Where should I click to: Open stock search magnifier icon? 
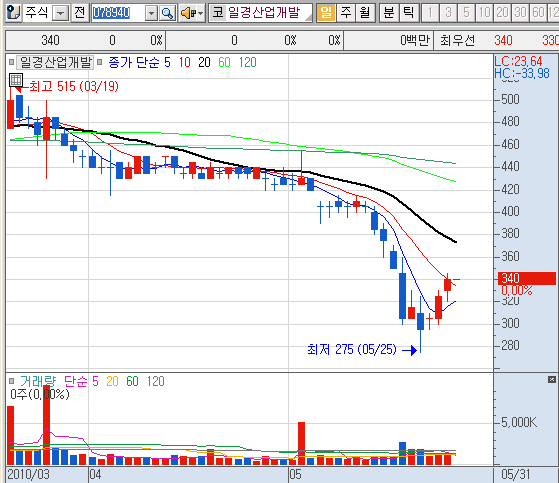167,14
